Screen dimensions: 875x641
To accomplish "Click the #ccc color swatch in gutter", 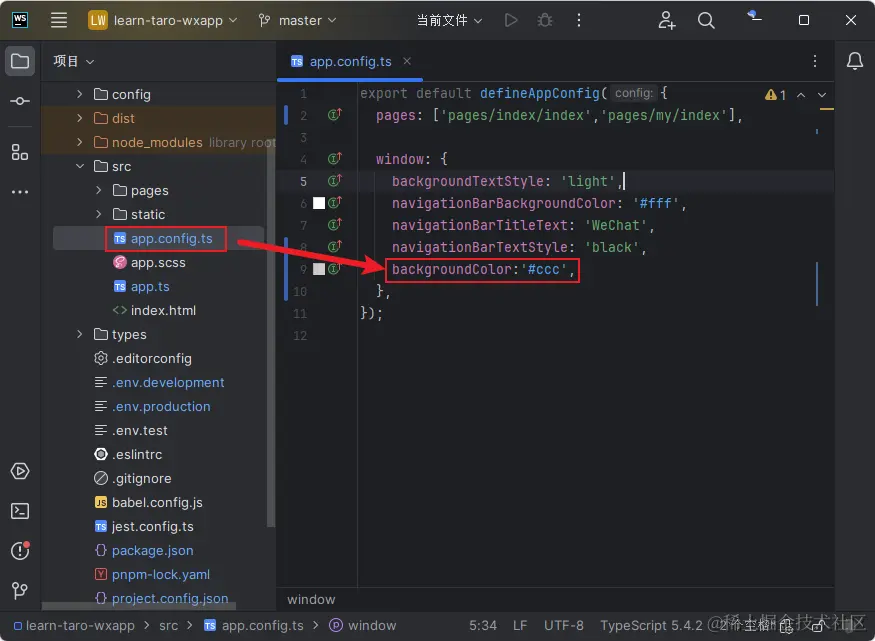I will click(x=319, y=269).
